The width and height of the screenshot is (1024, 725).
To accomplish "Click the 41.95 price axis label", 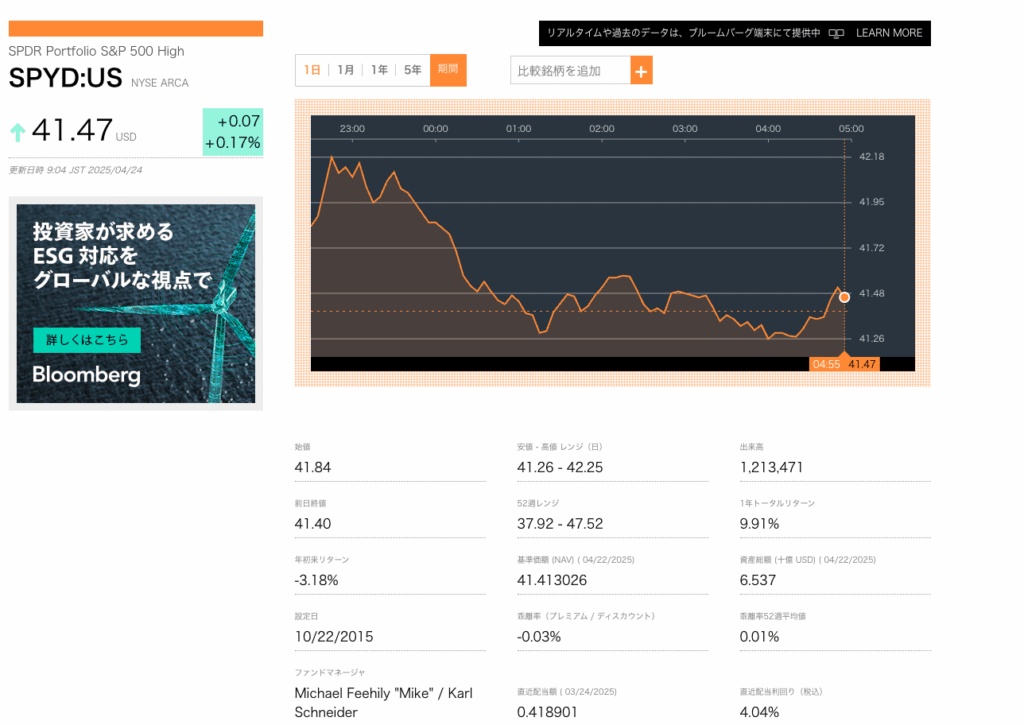I will coord(871,202).
